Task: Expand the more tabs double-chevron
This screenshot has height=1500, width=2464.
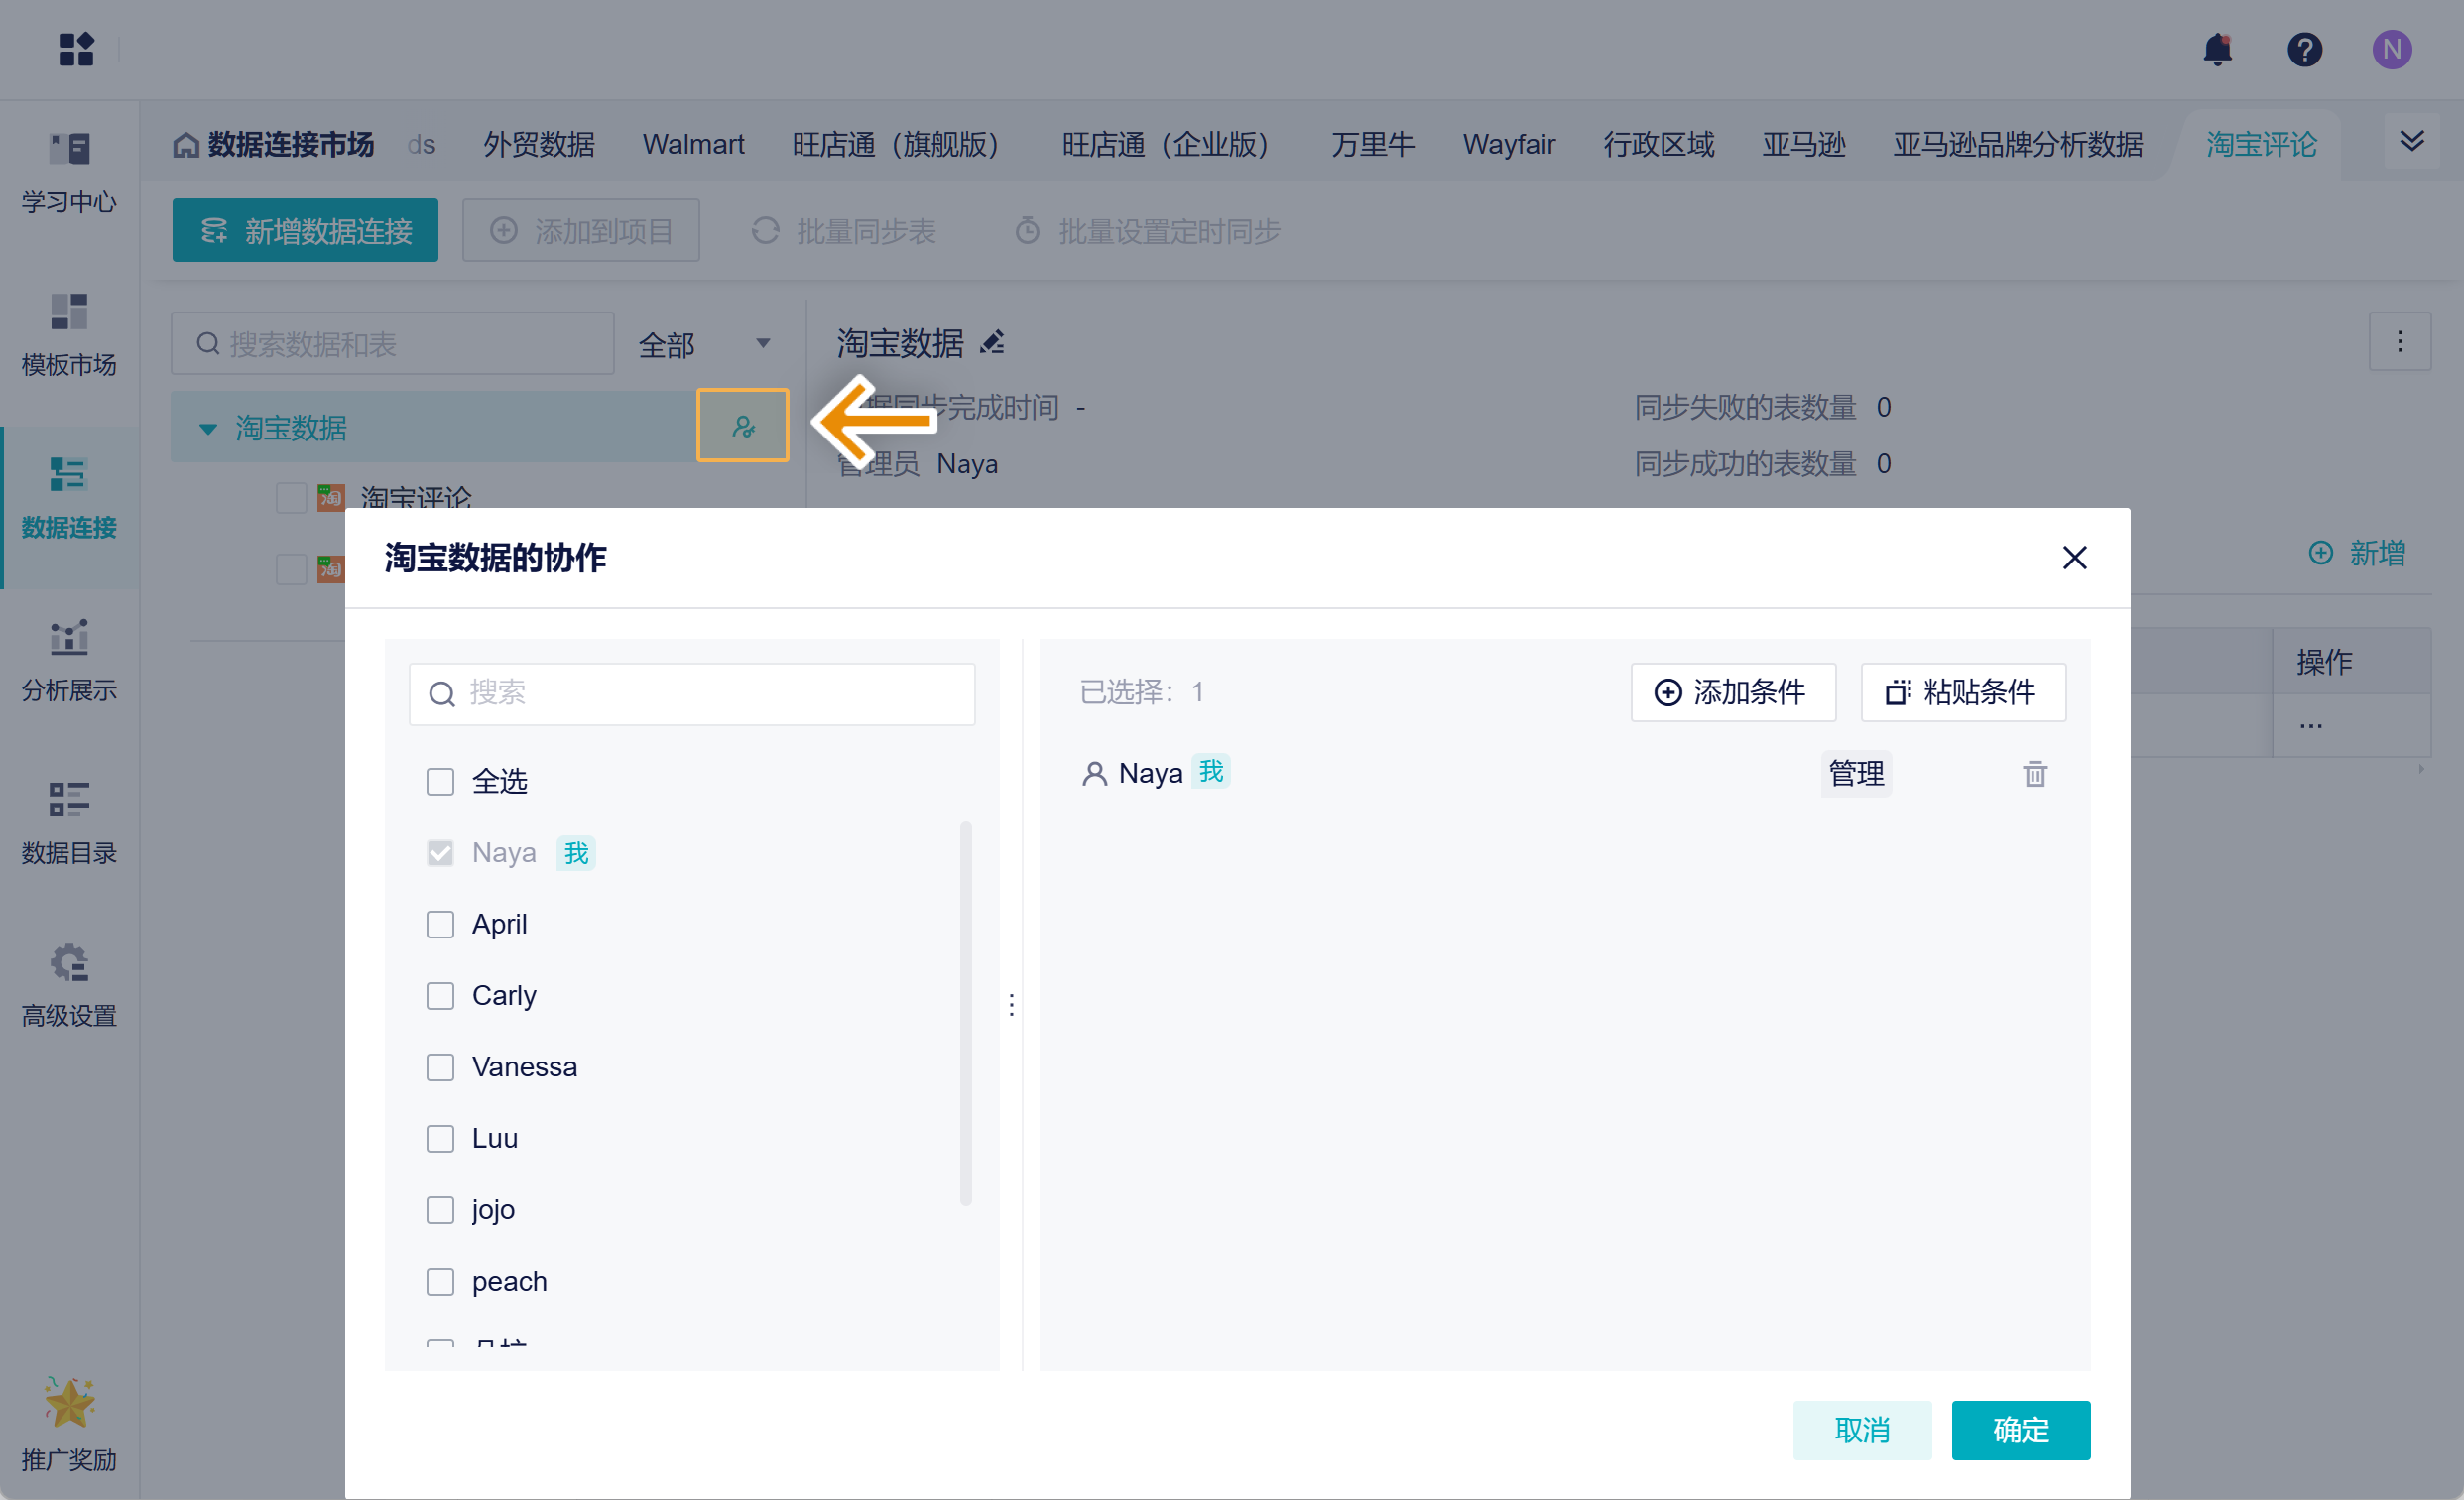Action: [x=2411, y=141]
